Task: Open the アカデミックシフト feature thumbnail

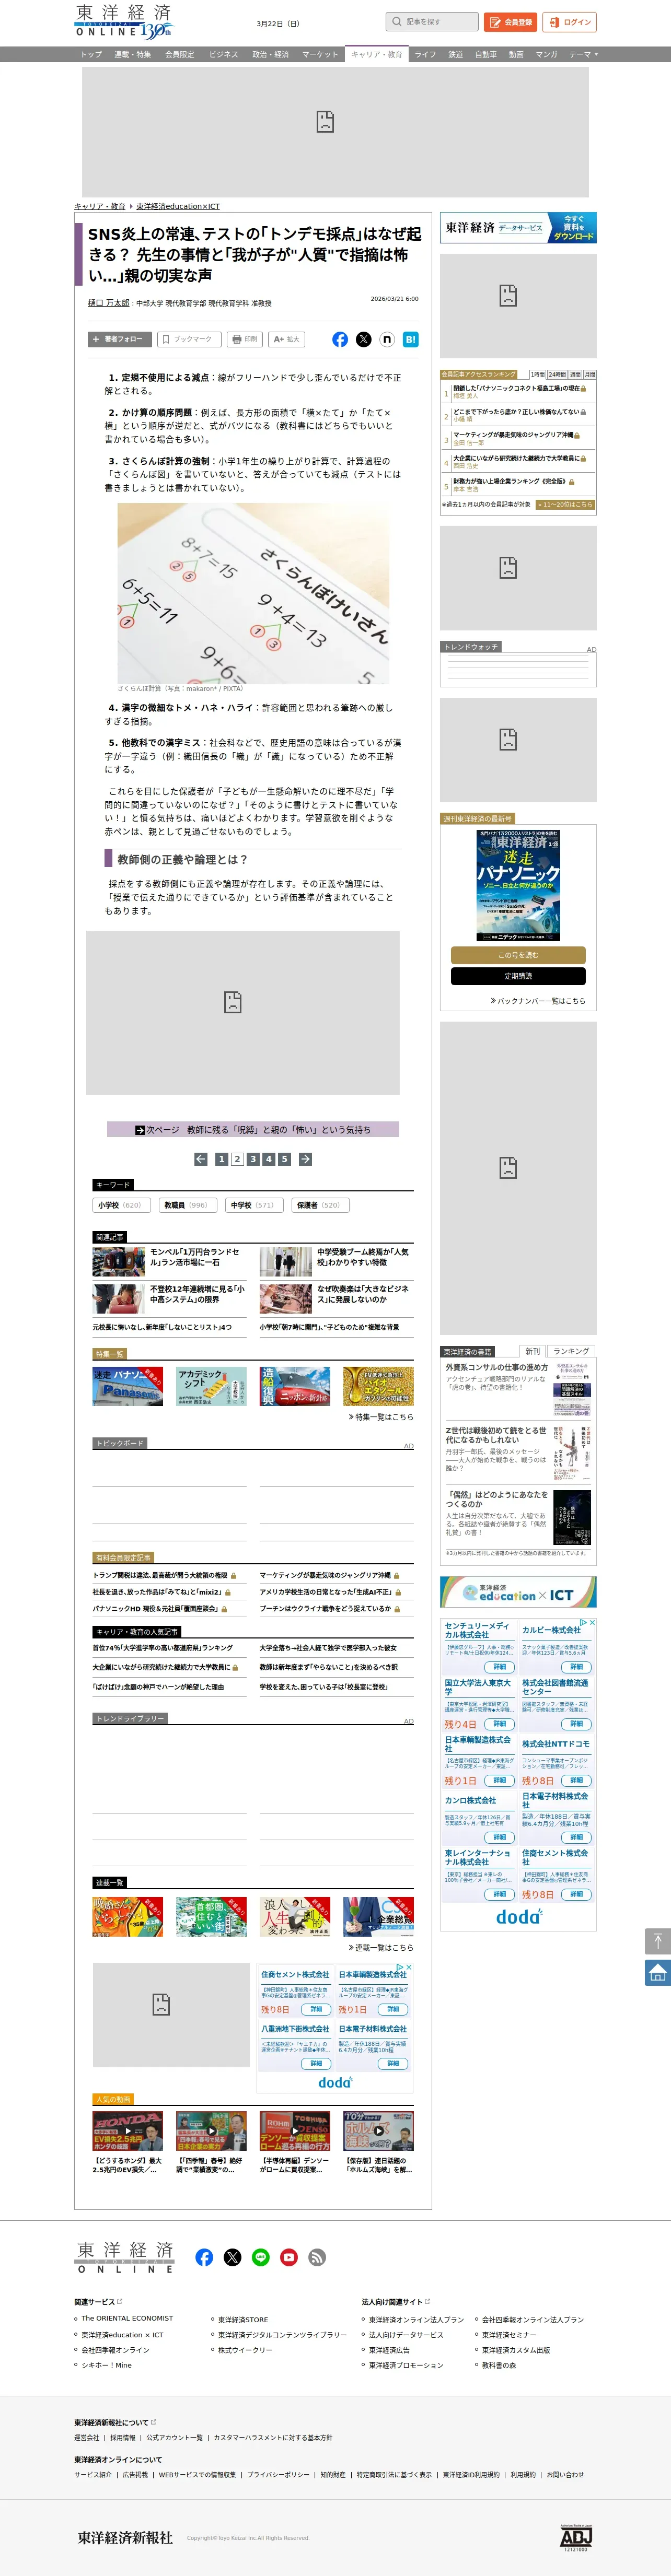Action: click(211, 1387)
